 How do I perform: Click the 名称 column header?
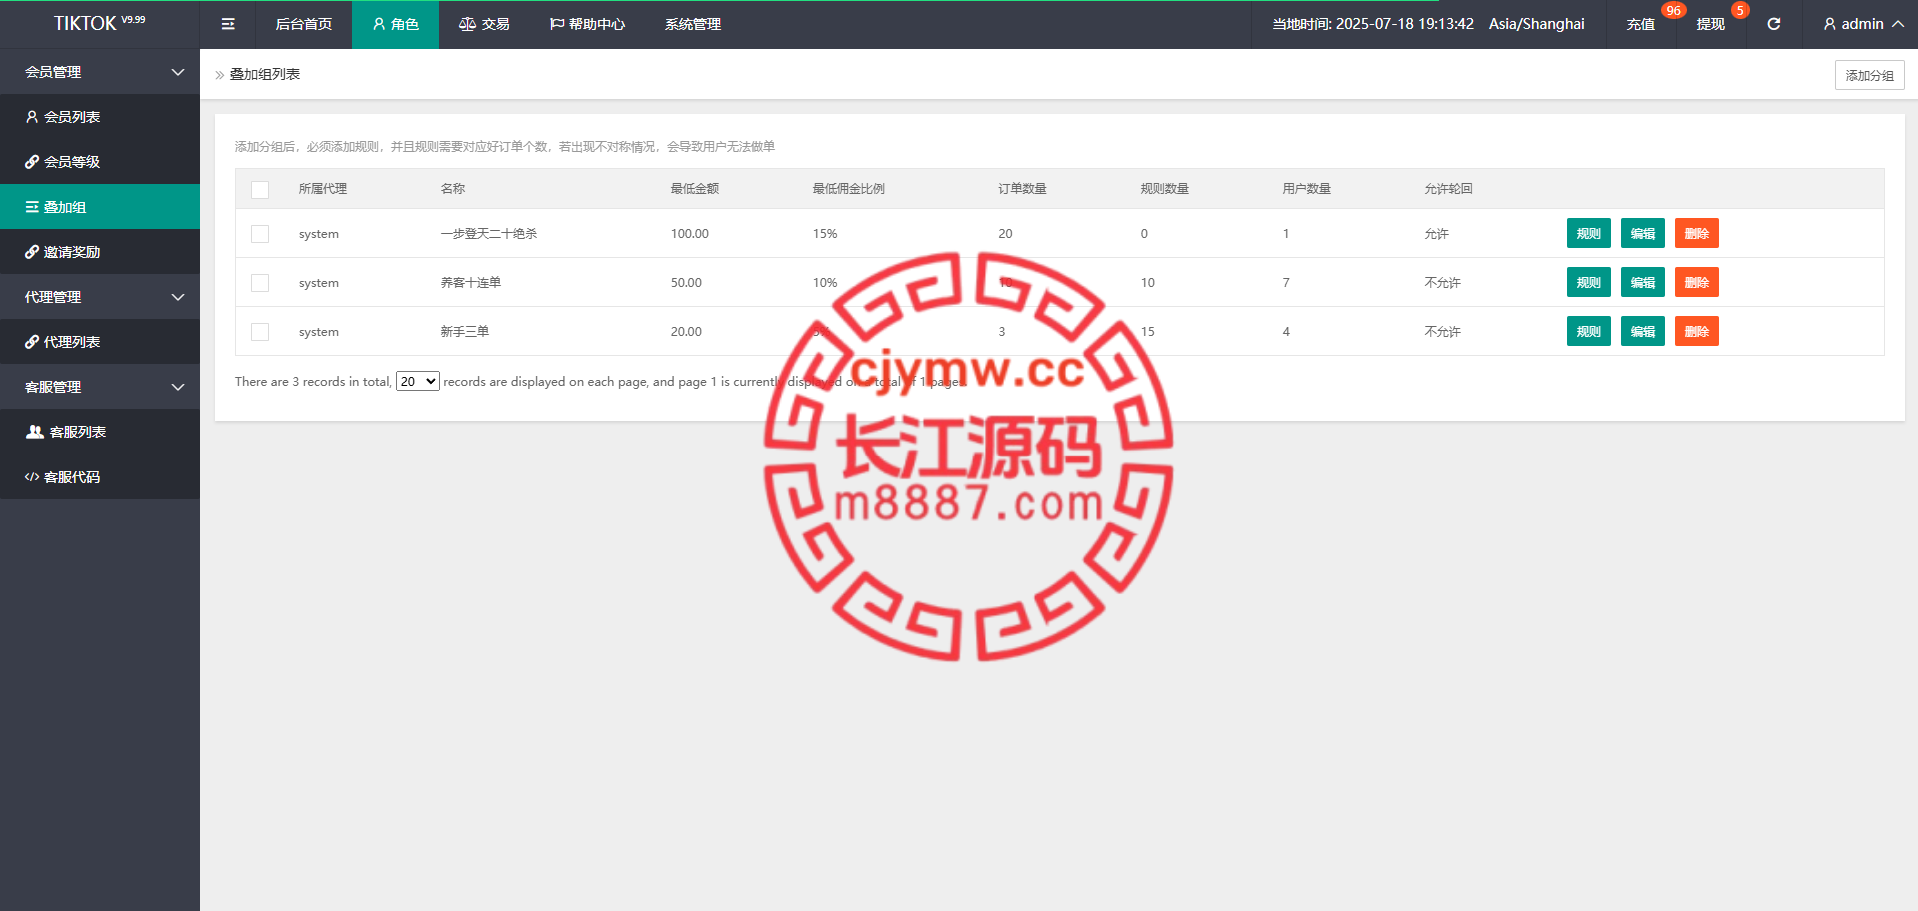pyautogui.click(x=453, y=189)
